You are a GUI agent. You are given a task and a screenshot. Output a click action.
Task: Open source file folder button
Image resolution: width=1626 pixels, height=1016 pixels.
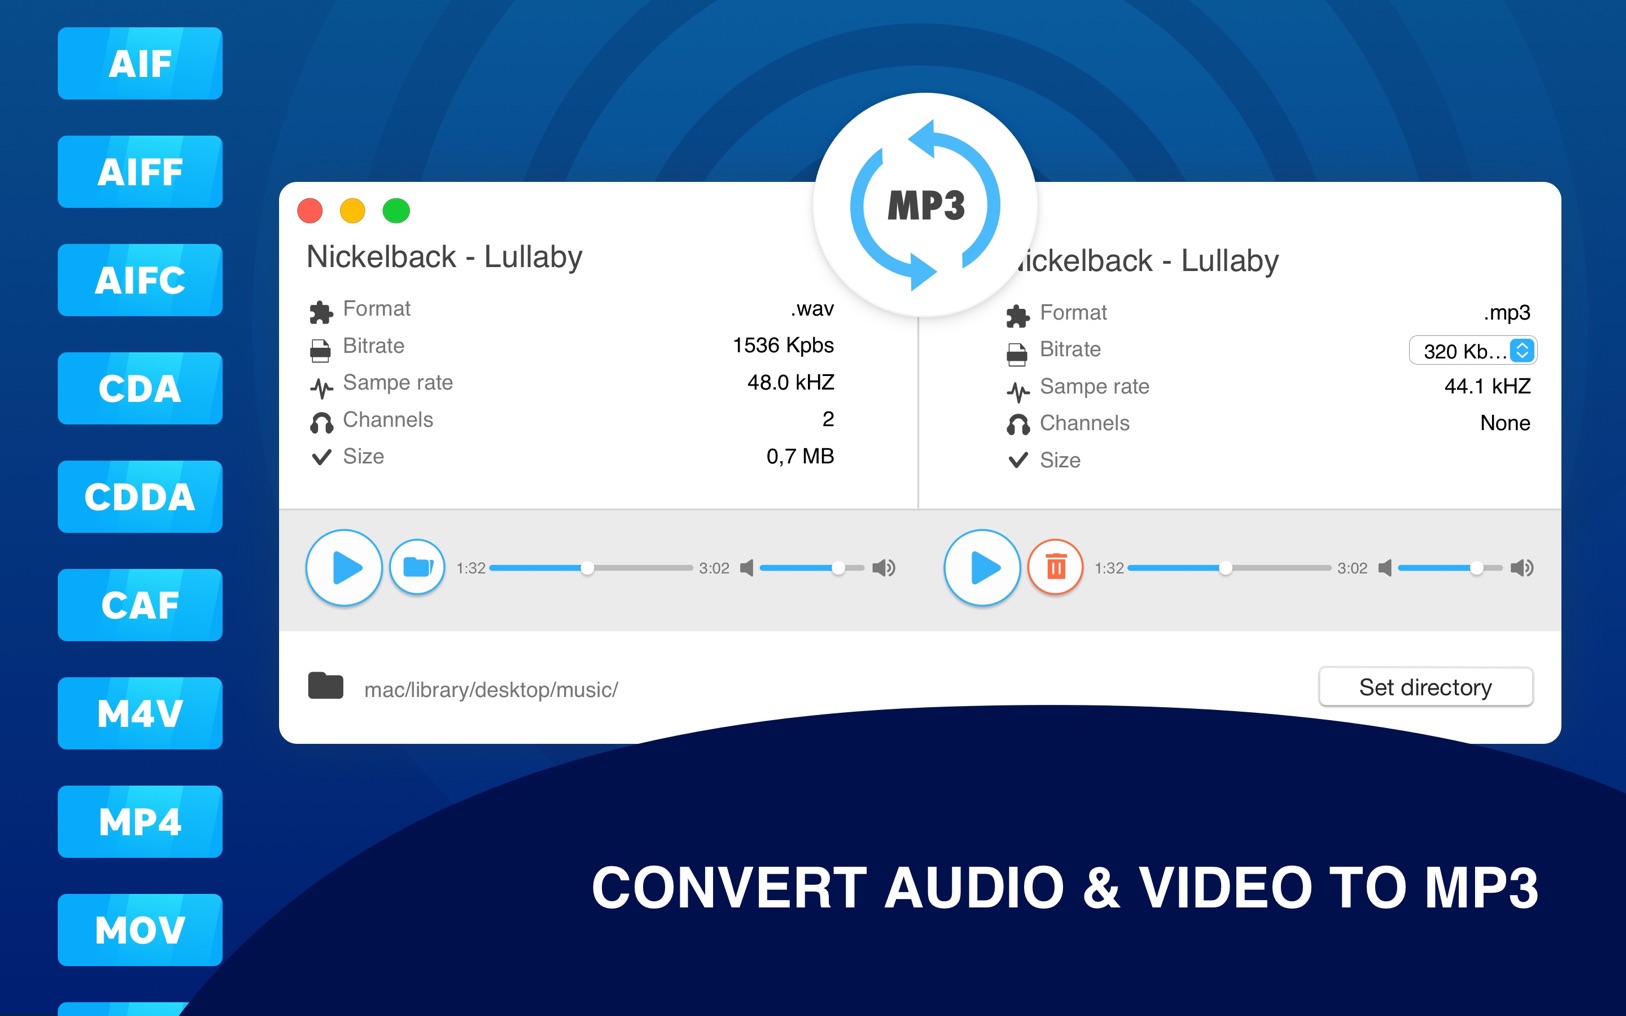[x=417, y=568]
